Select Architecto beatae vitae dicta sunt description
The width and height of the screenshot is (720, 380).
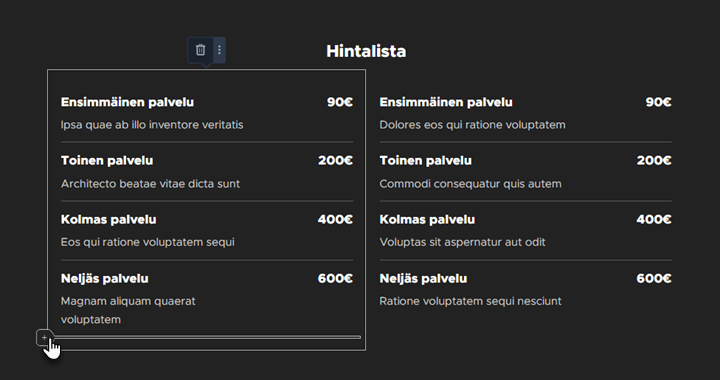pos(150,184)
